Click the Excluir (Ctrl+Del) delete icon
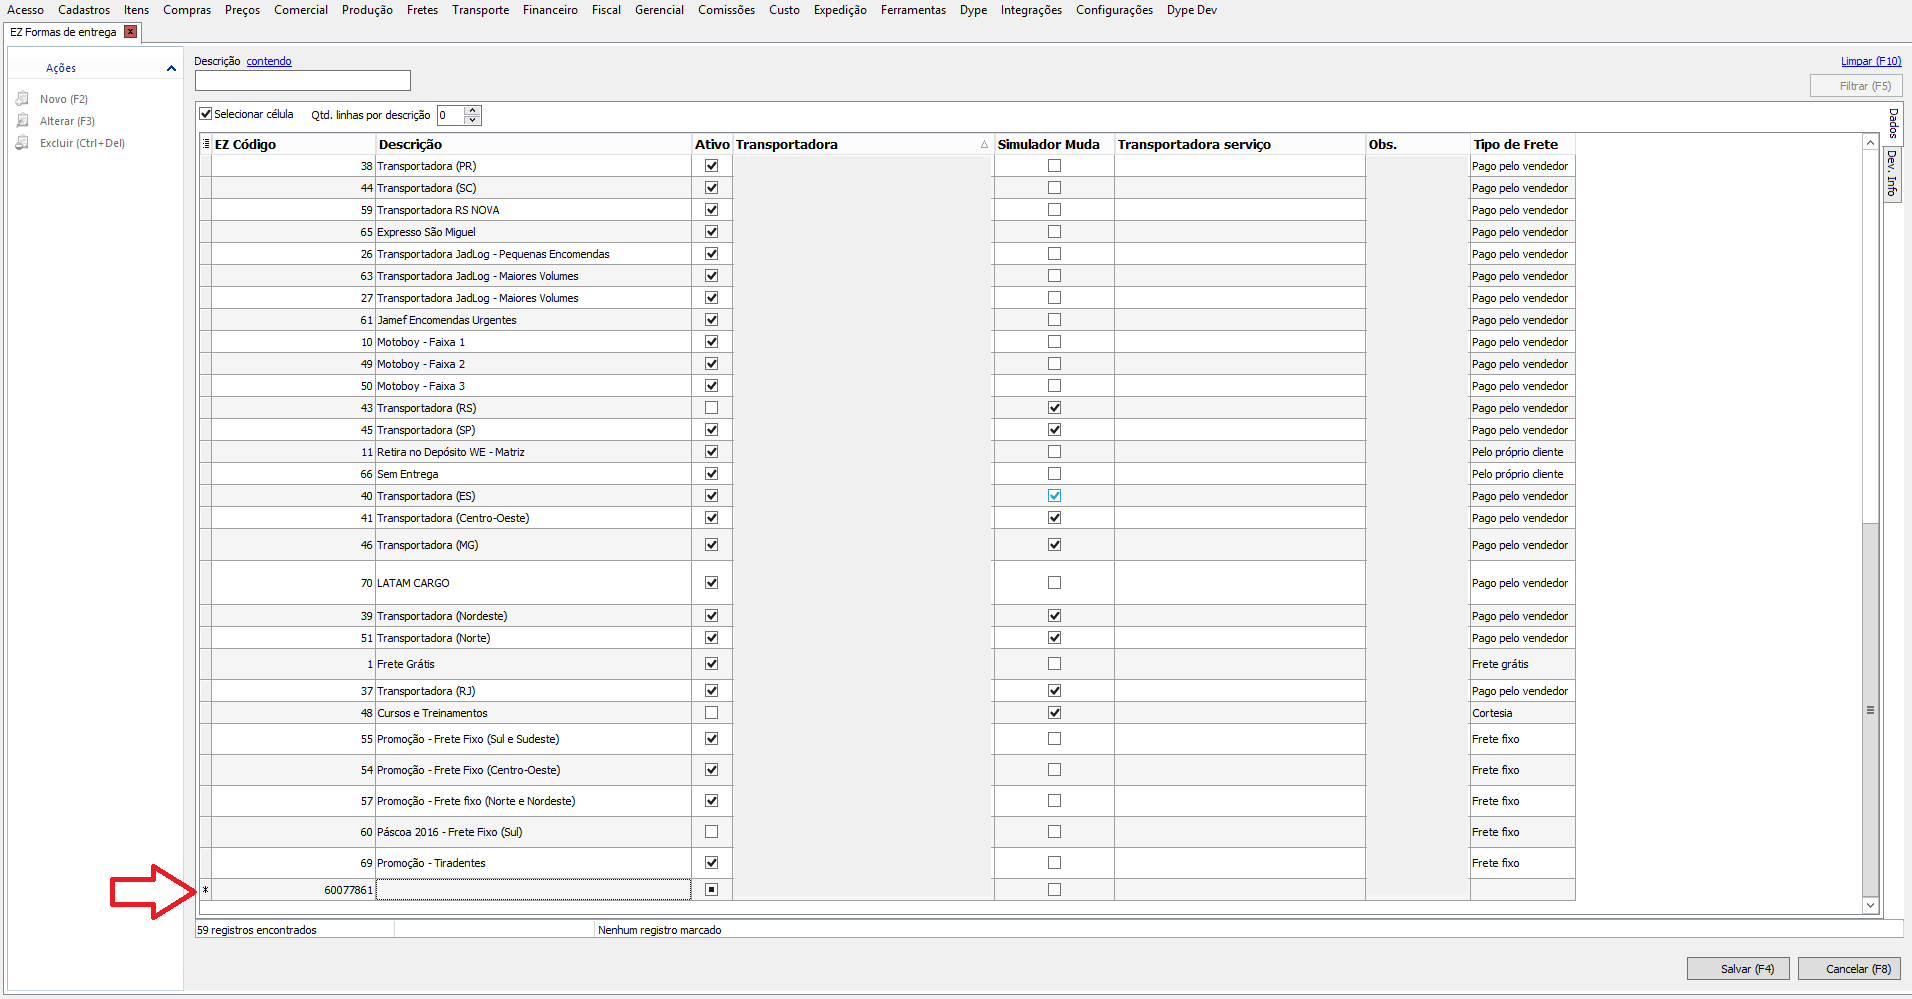The width and height of the screenshot is (1912, 999). (x=22, y=143)
